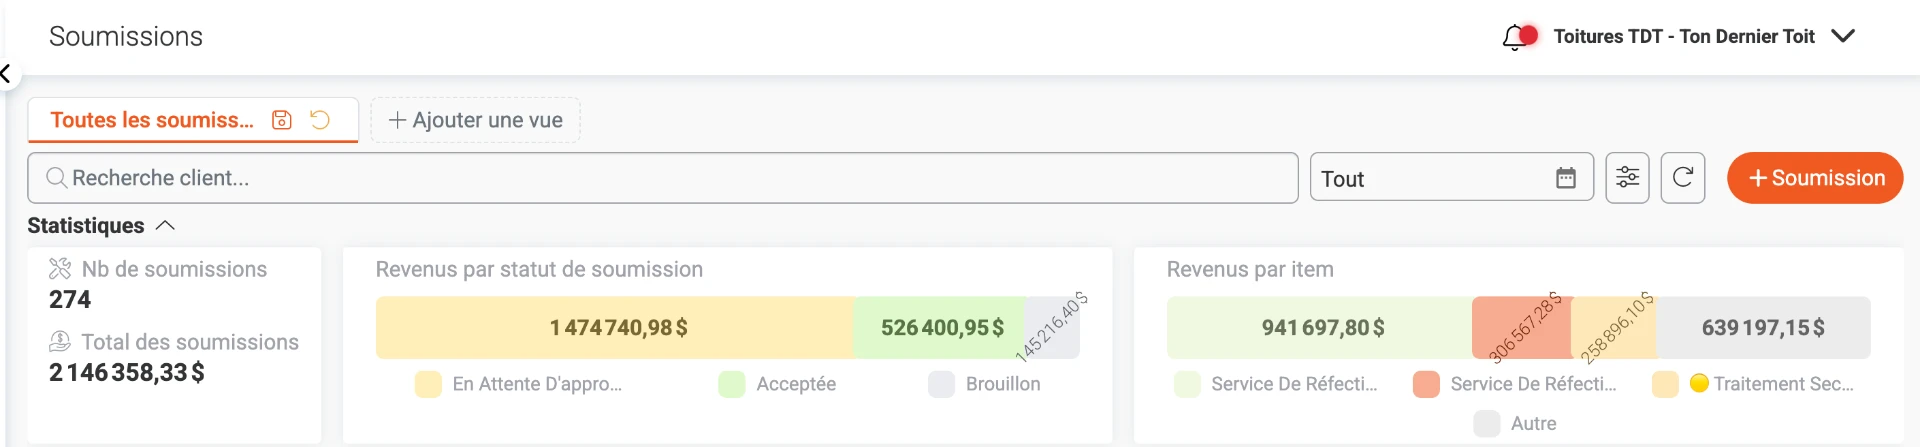
Task: Open the notifications bell
Action: coord(1517,37)
